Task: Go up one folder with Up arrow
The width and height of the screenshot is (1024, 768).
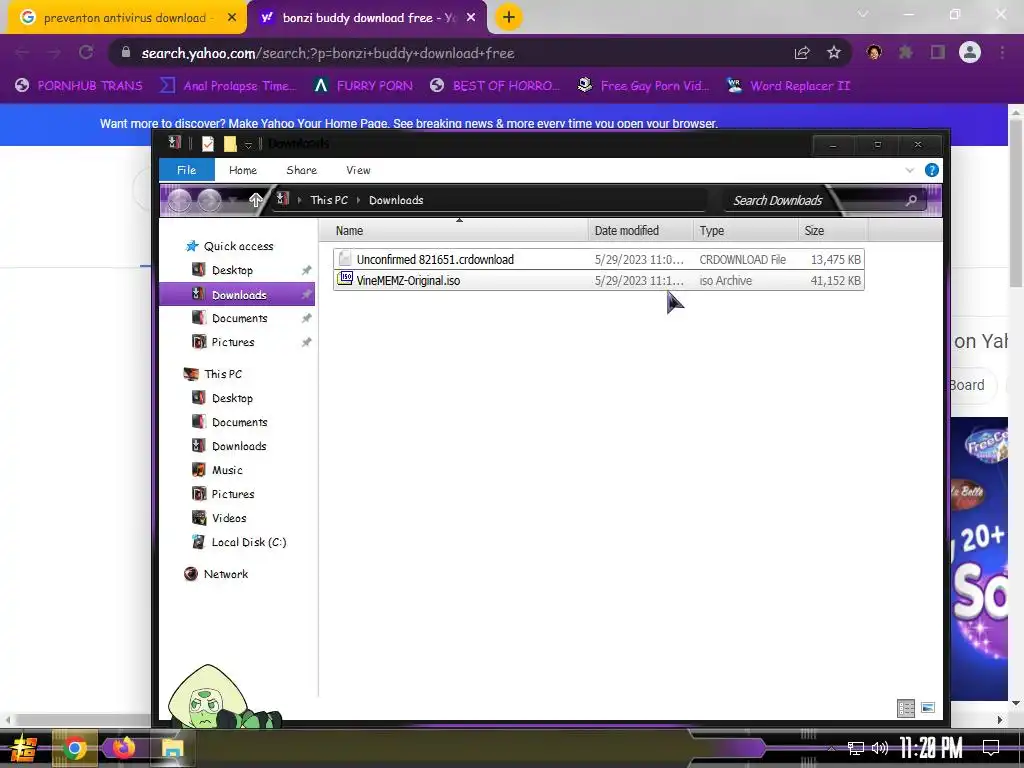Action: tap(255, 200)
